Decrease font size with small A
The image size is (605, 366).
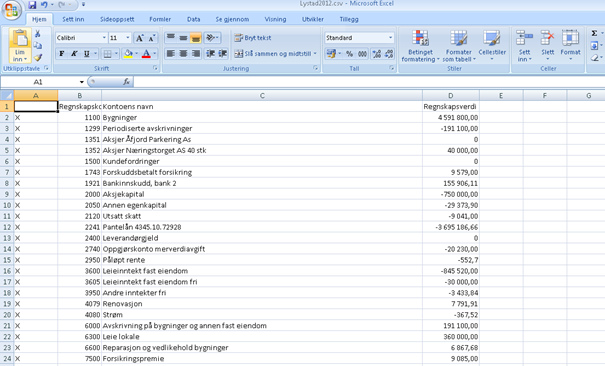tap(152, 38)
